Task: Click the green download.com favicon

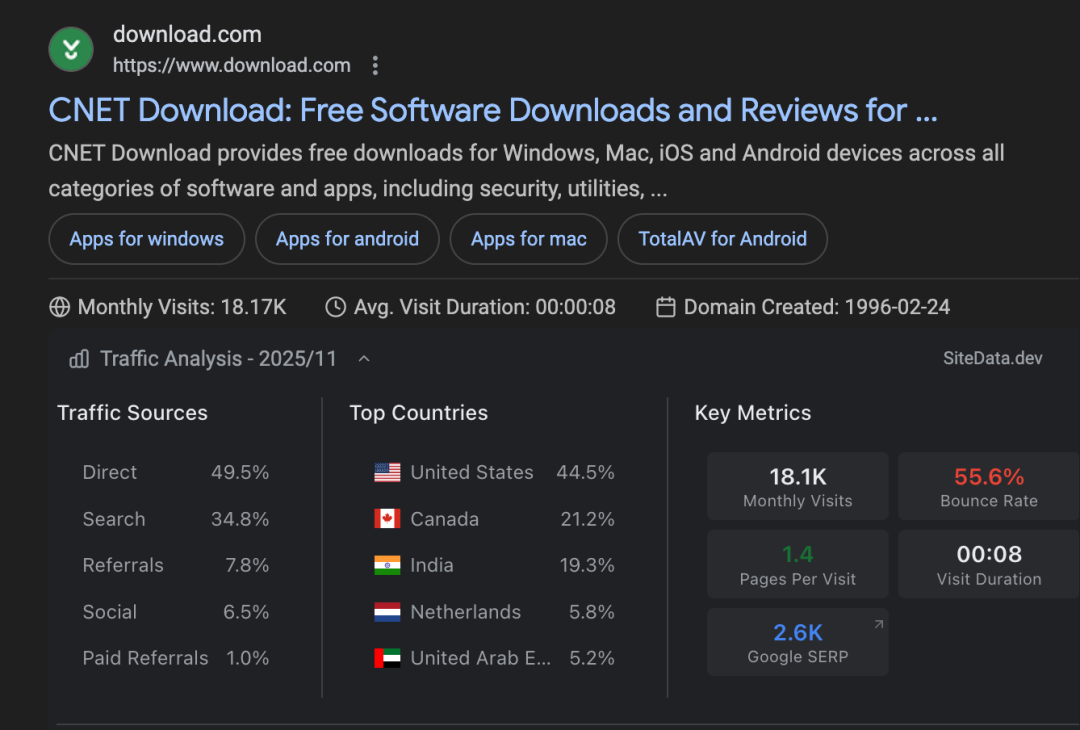Action: [71, 50]
